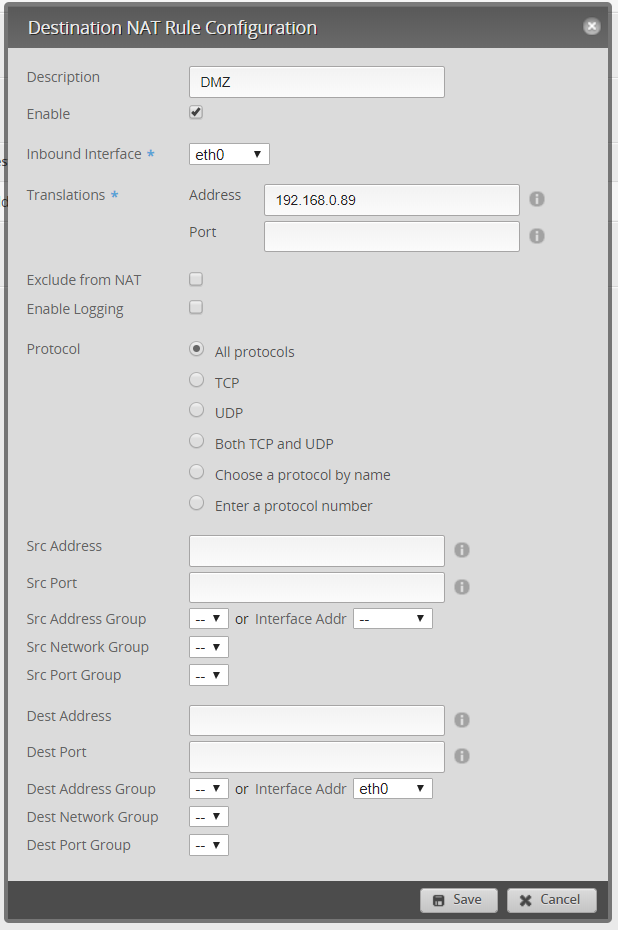The image size is (618, 930).
Task: Turn on Enable Logging checkbox
Action: 196,307
